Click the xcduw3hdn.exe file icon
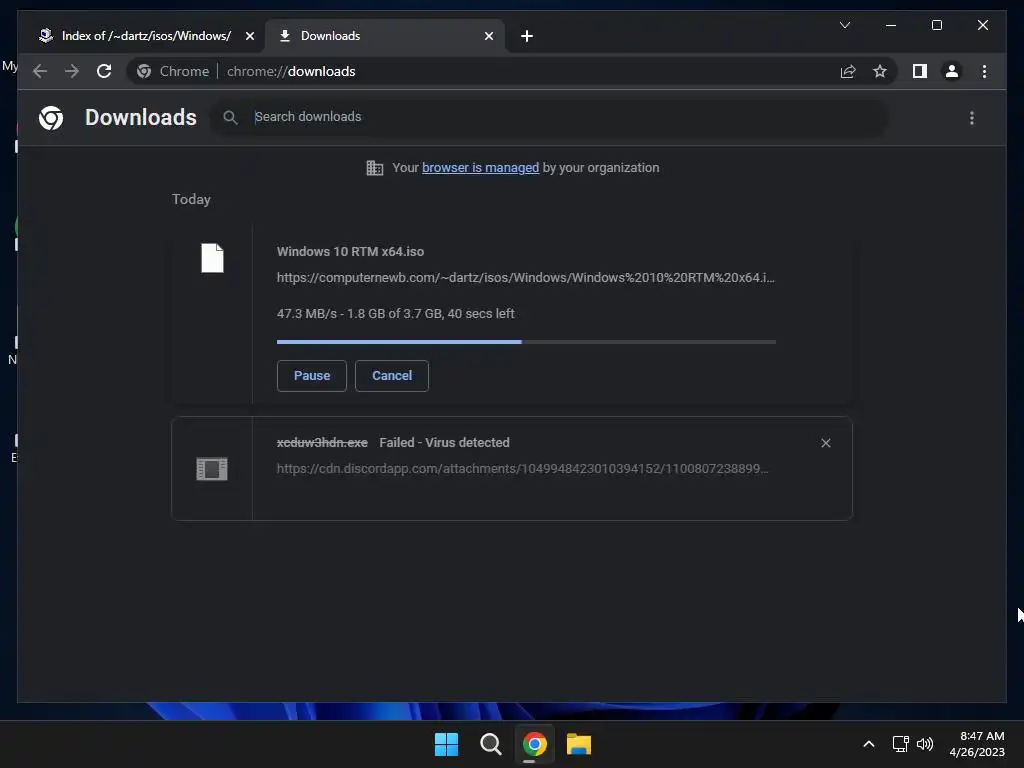 pos(212,468)
